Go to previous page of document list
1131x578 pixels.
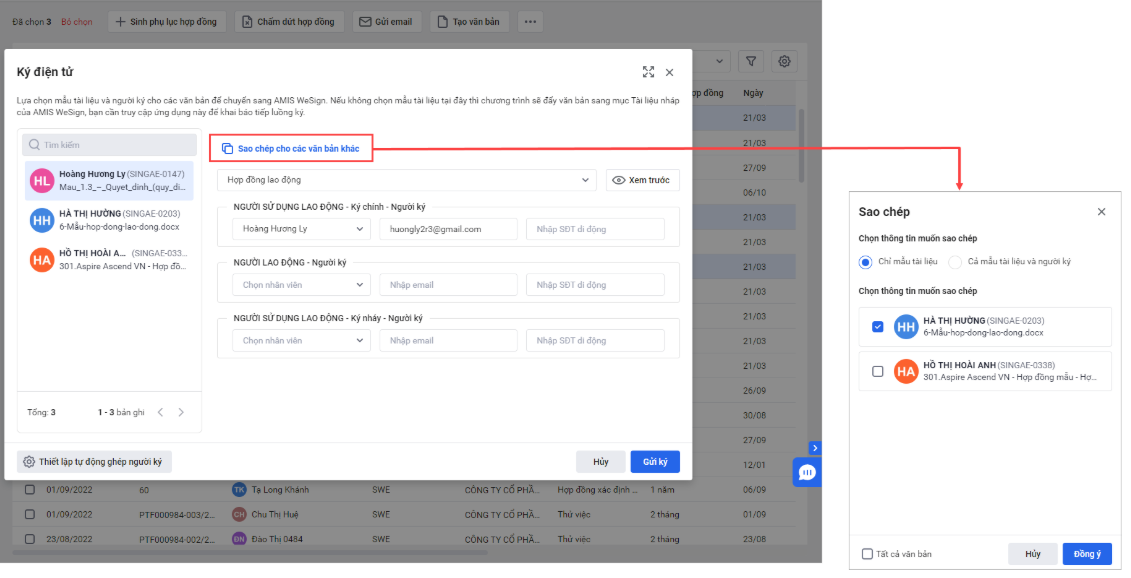pyautogui.click(x=160, y=412)
